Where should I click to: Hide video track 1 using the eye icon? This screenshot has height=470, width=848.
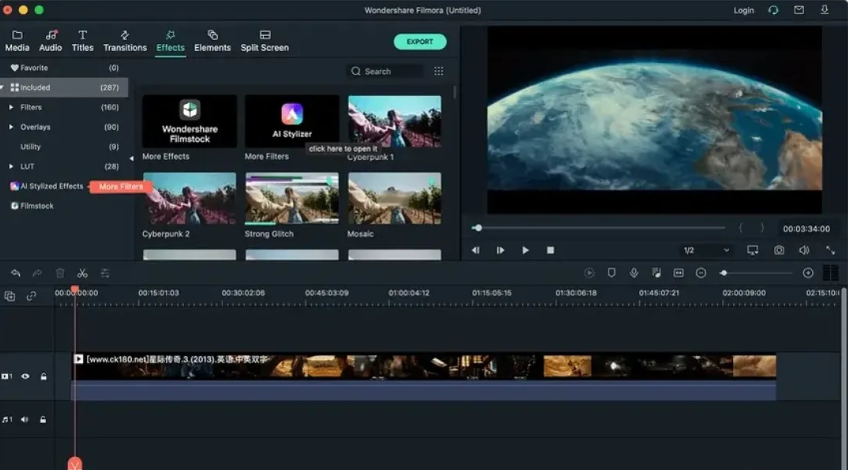pyautogui.click(x=25, y=377)
